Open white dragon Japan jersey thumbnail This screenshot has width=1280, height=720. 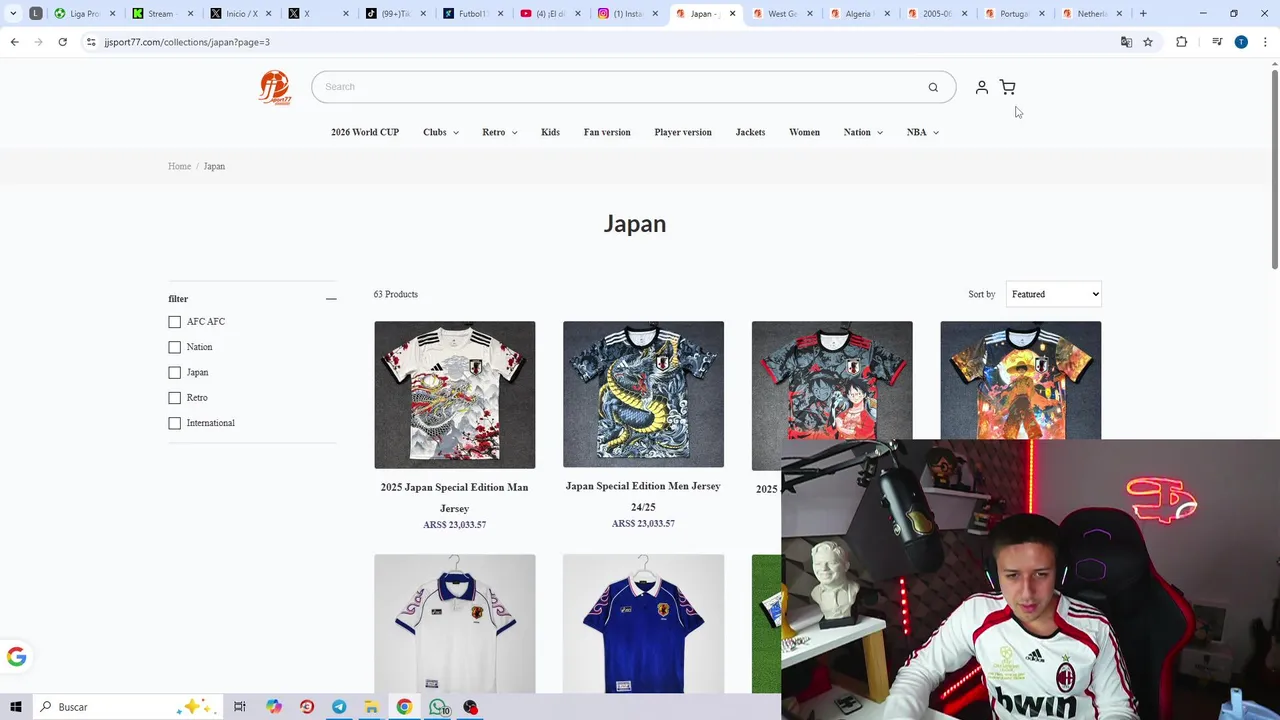455,394
